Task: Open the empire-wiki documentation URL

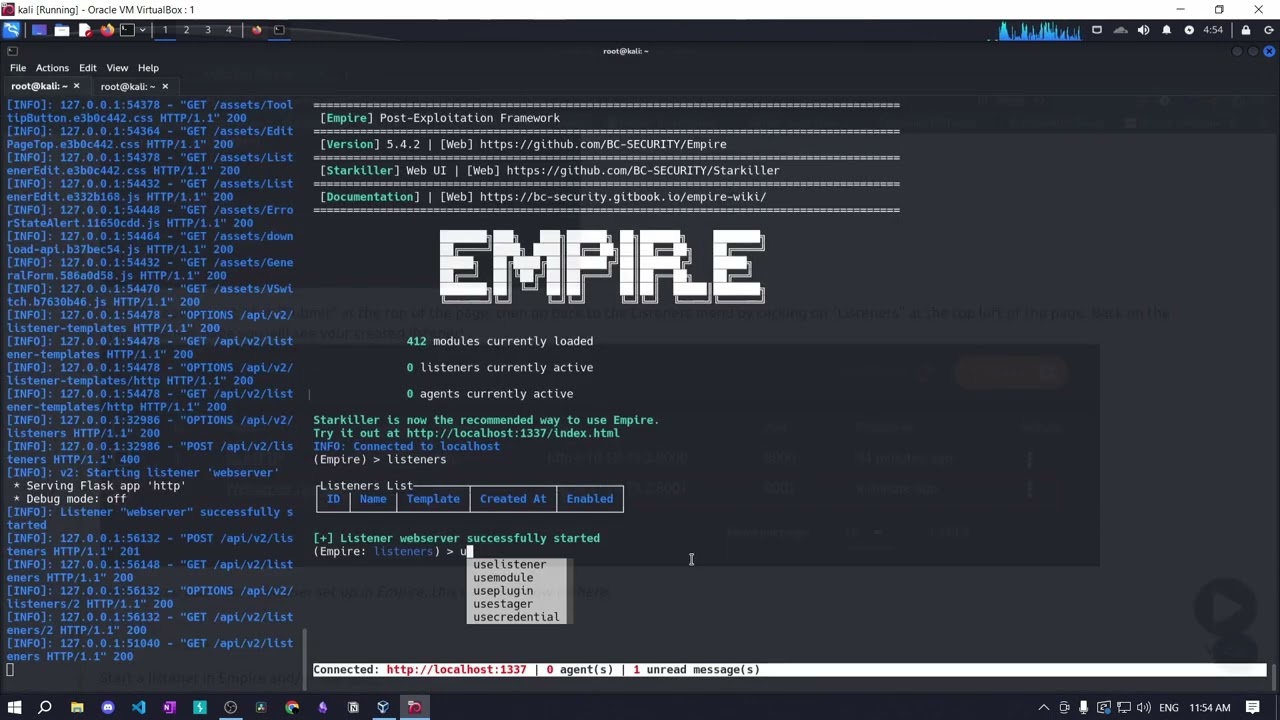Action: tap(623, 196)
